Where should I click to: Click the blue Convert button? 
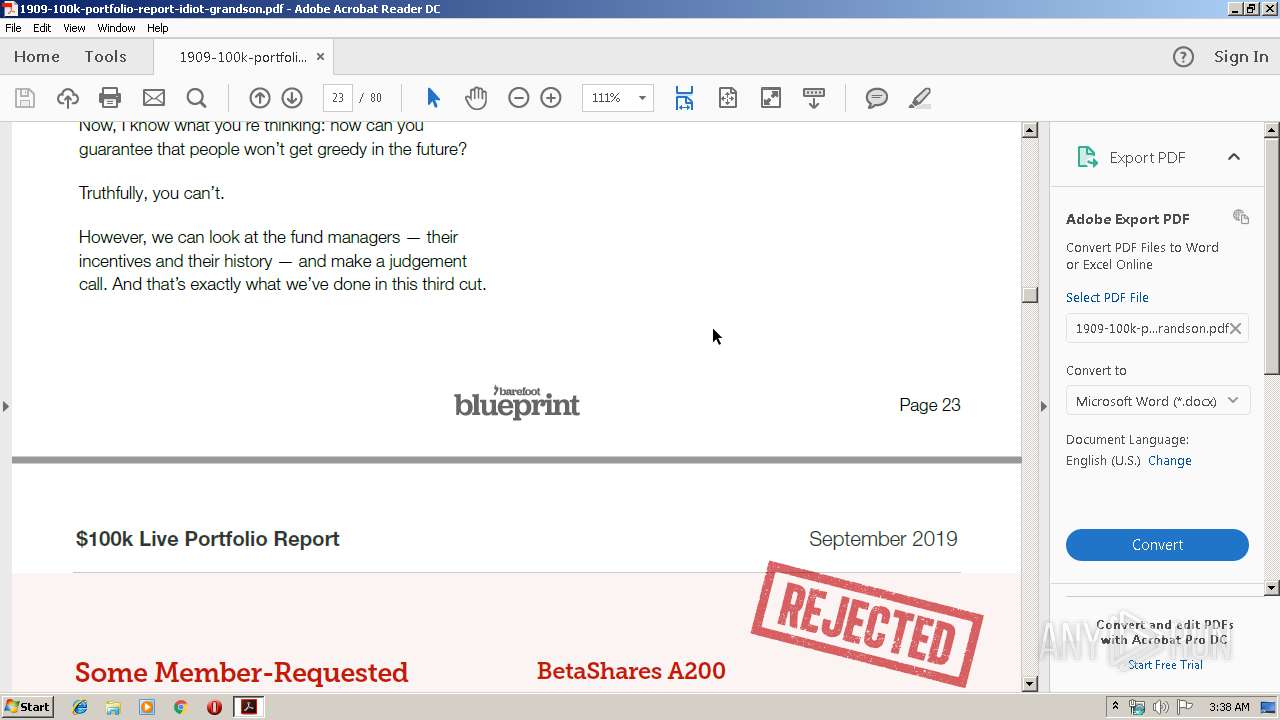click(1157, 545)
